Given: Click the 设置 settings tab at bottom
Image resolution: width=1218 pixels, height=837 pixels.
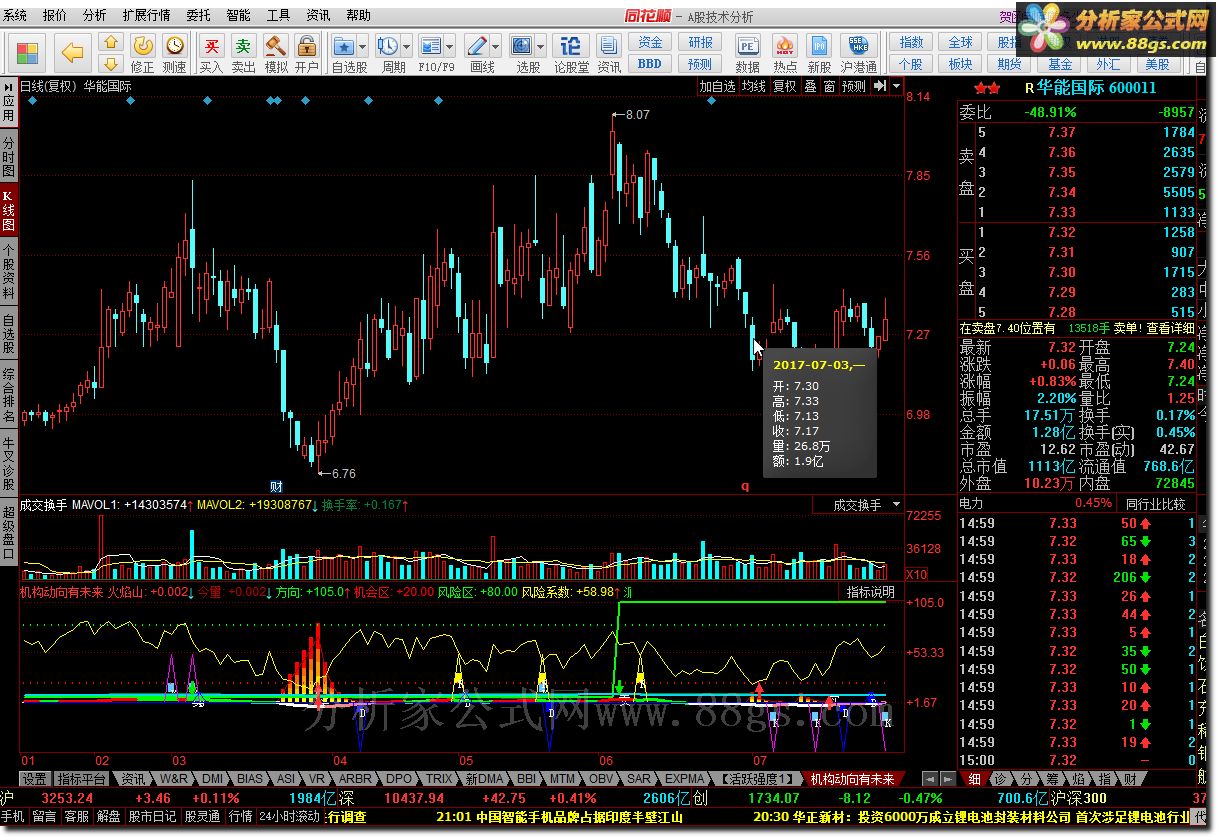Looking at the screenshot, I should click(x=35, y=778).
